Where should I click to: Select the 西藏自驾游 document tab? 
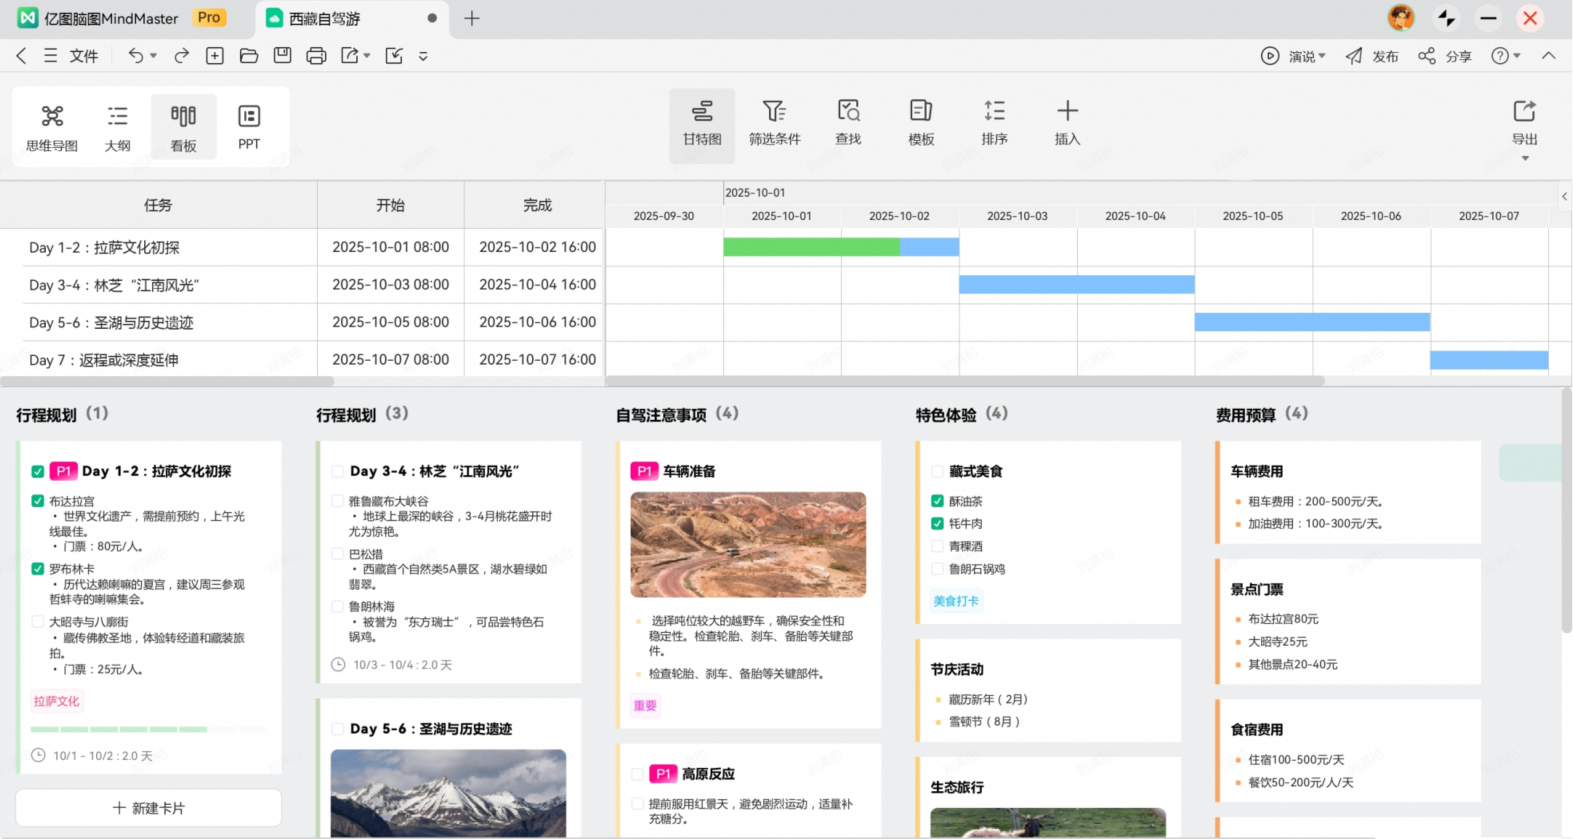coord(325,19)
